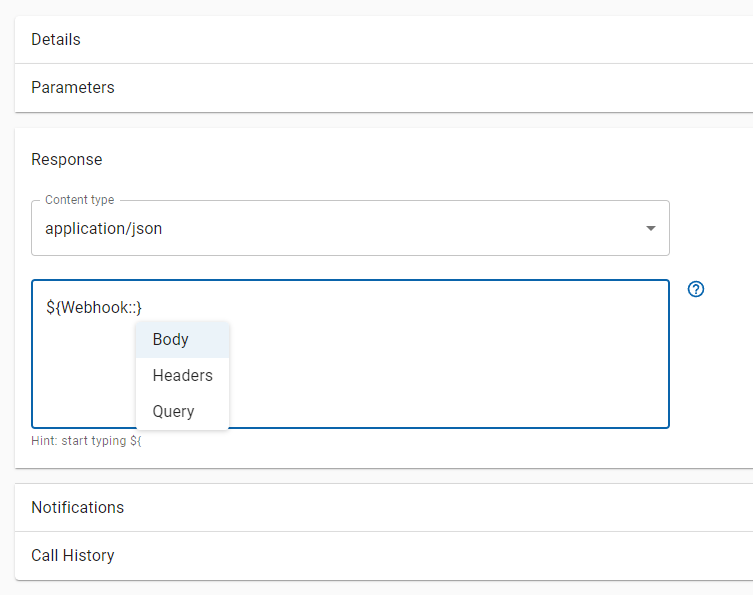Viewport: 753px width, 595px height.
Task: Open the Call History section
Action: coord(73,556)
